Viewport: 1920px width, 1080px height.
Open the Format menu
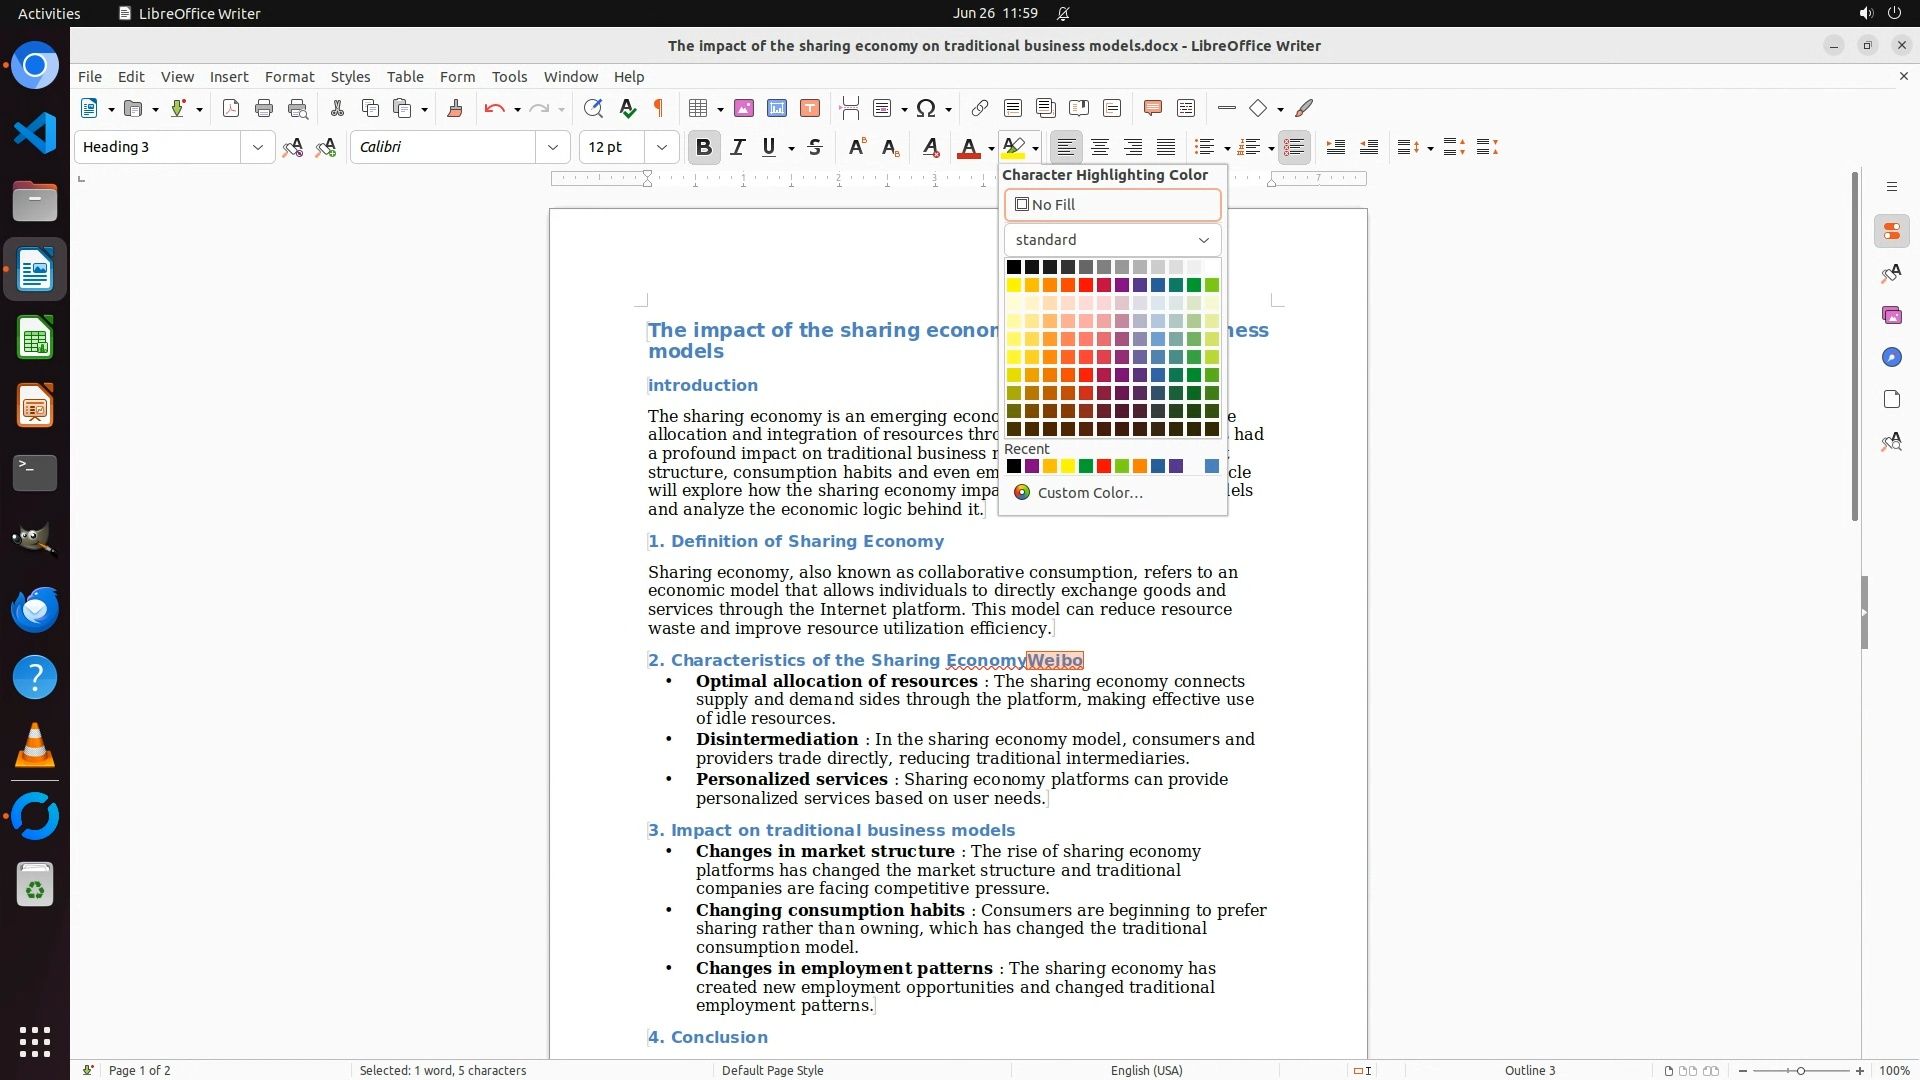tap(289, 77)
